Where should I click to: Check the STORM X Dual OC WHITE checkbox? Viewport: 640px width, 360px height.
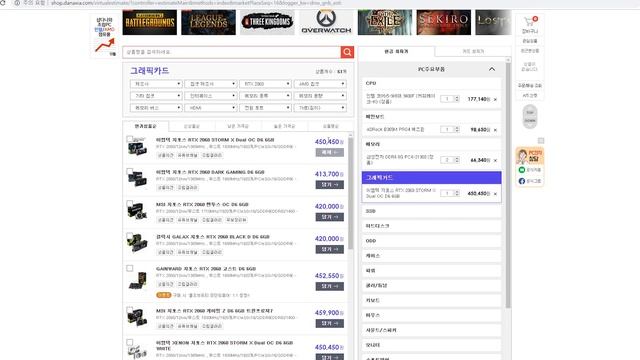point(129,342)
